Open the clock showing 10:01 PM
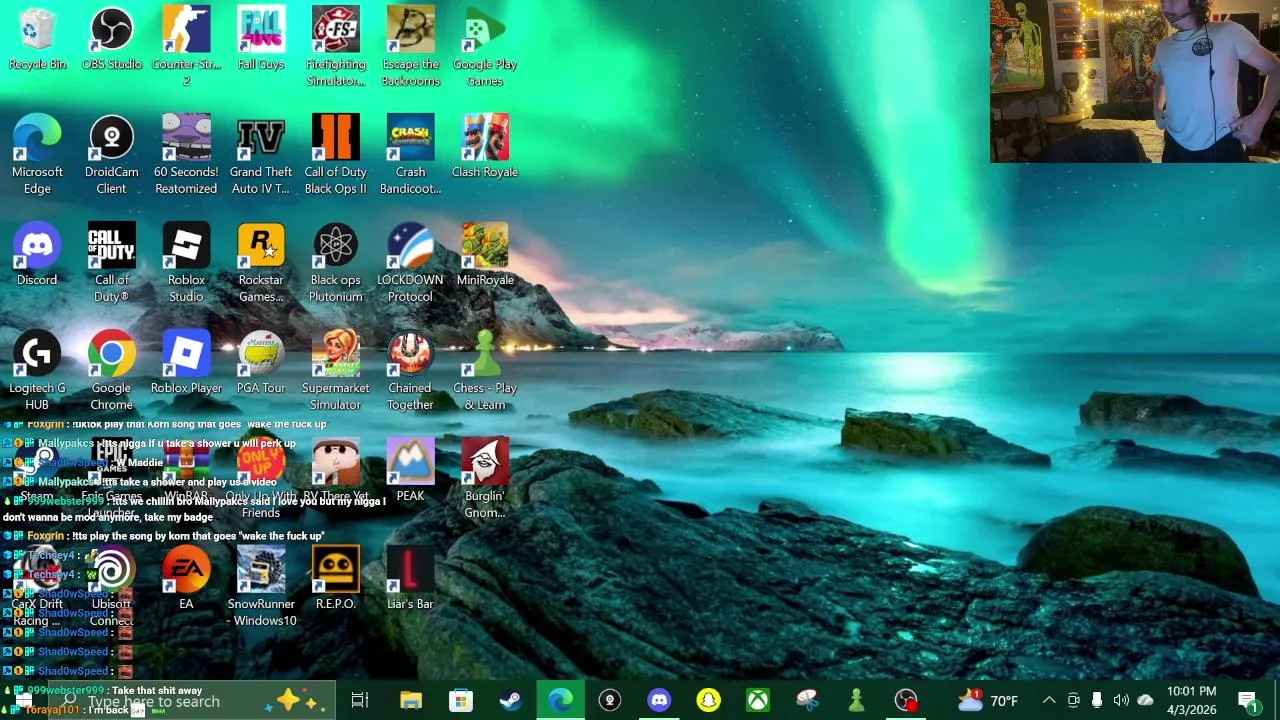Viewport: 1280px width, 720px height. click(1191, 701)
